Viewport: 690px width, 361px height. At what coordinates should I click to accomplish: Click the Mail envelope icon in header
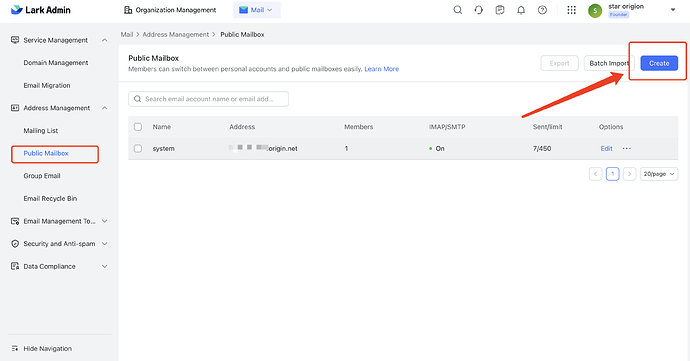[x=243, y=10]
